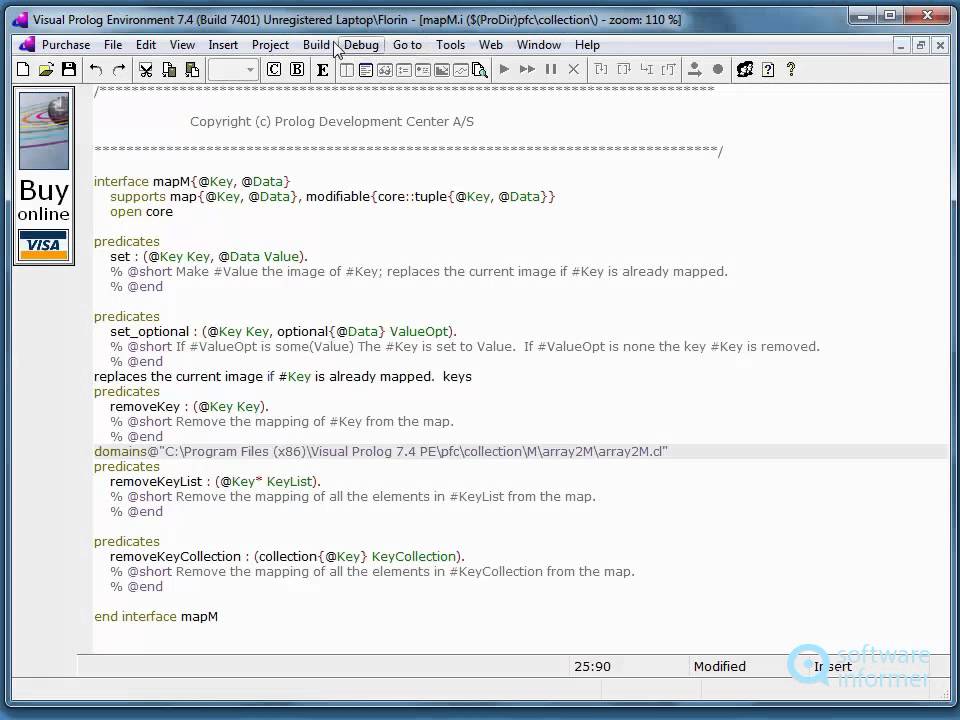
Task: Click the Step Into debug icon
Action: pyautogui.click(x=601, y=69)
